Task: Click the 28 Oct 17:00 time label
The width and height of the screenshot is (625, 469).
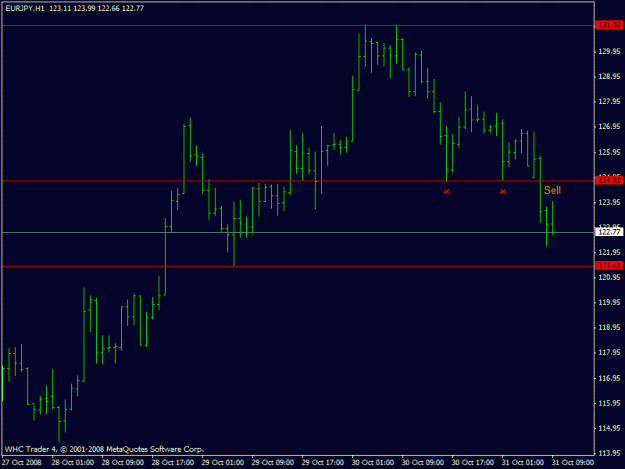Action: (173, 463)
